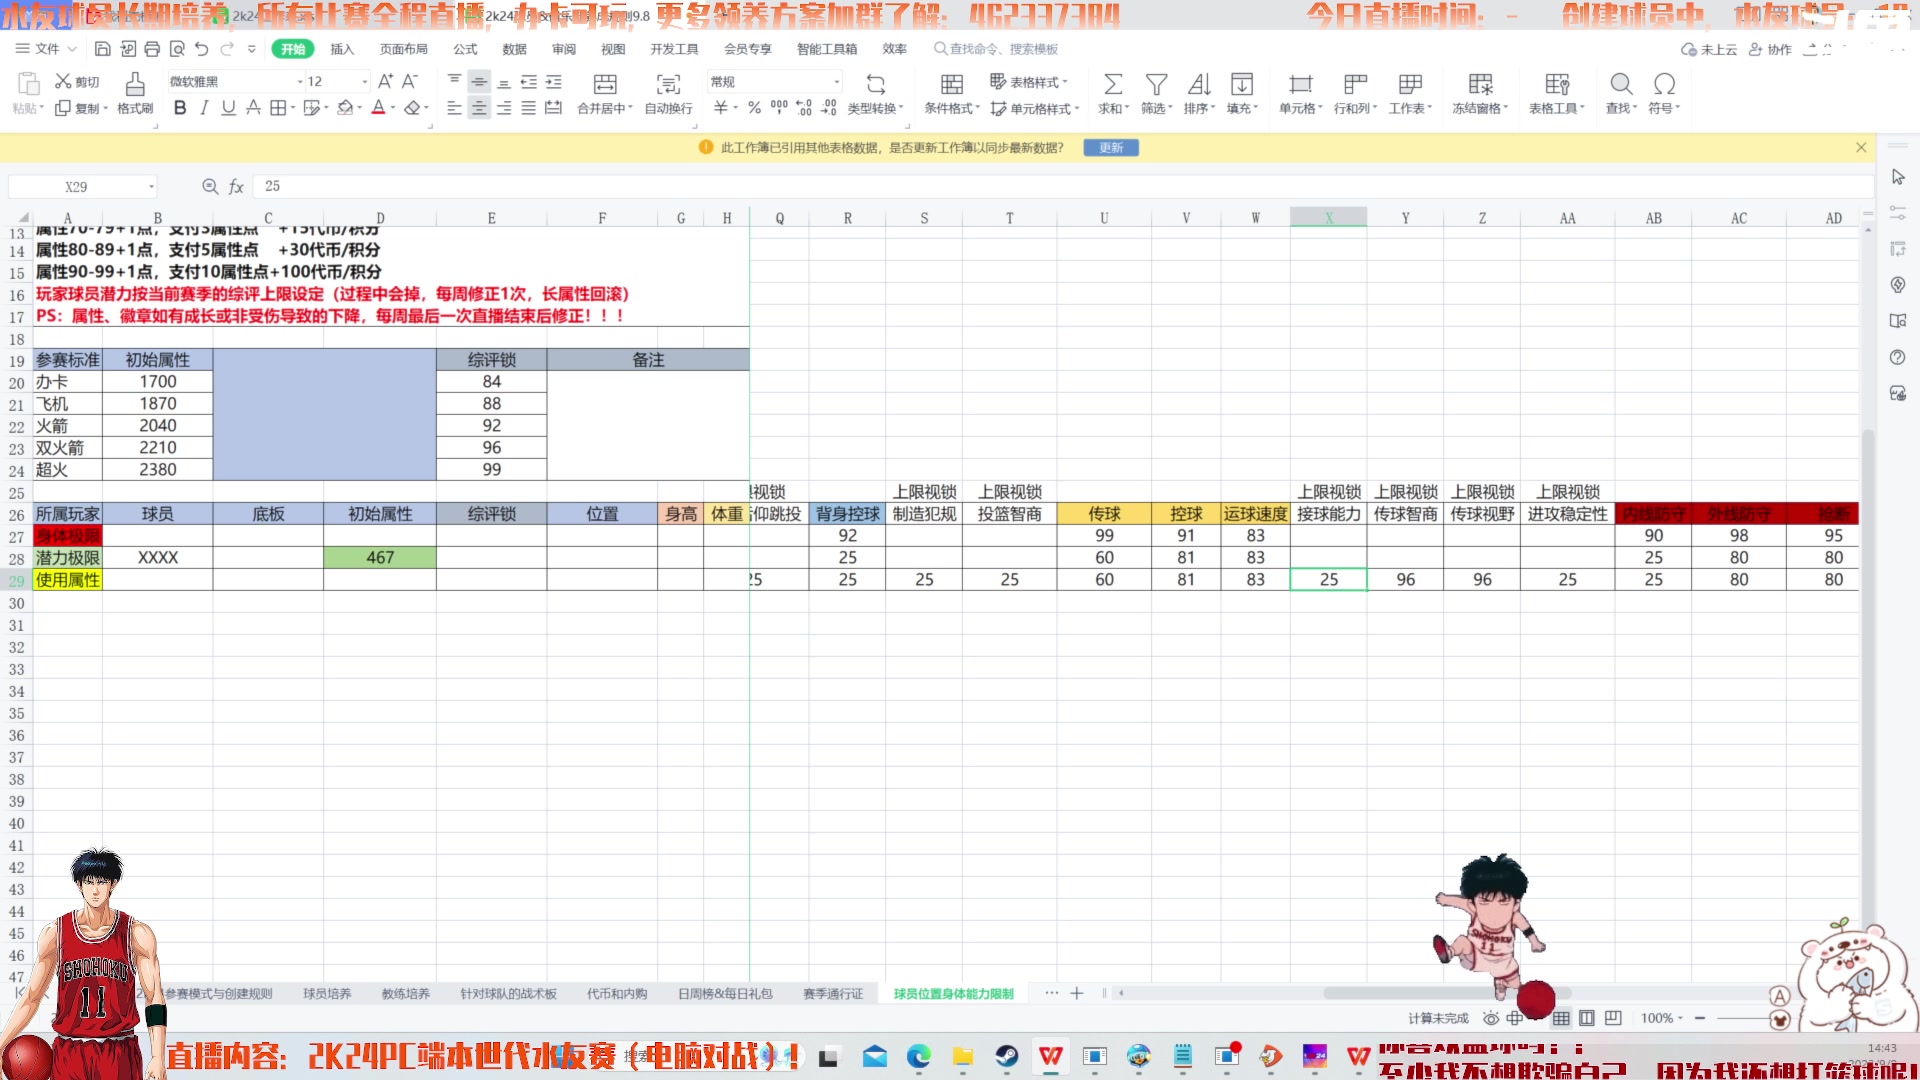Click the selection arrow icon in right sidebar
Image resolution: width=1920 pixels, height=1080 pixels.
(x=1898, y=177)
